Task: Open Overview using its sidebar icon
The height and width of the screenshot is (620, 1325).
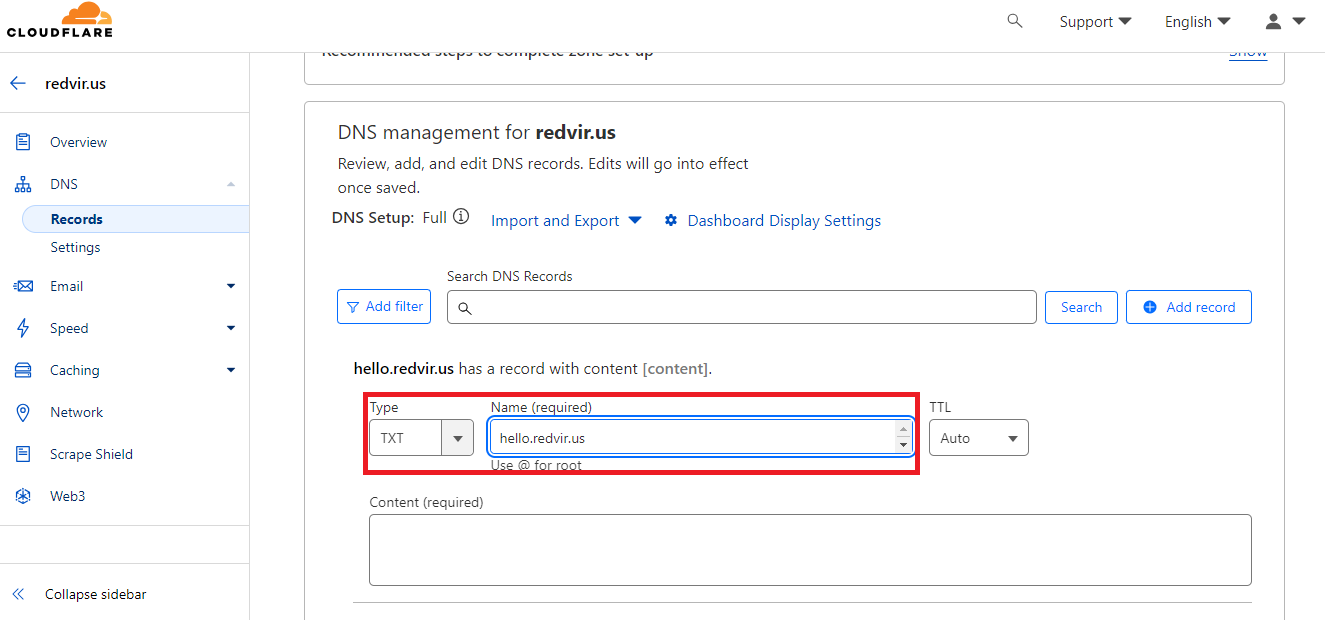Action: click(22, 141)
